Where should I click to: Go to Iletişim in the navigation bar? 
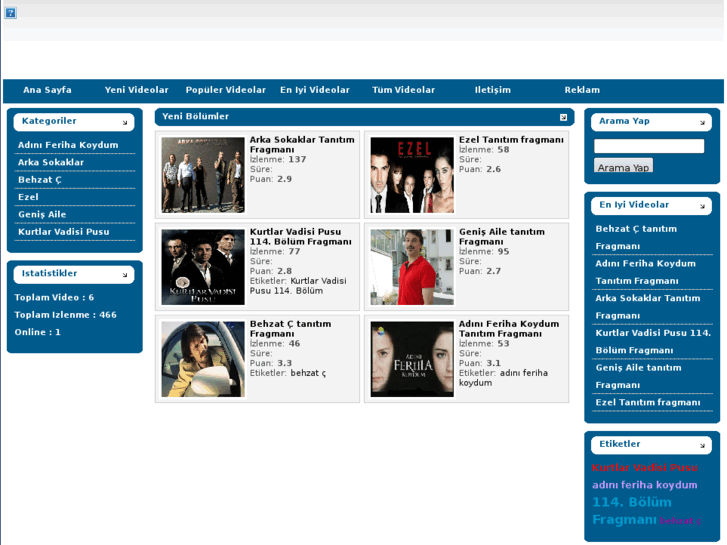[x=493, y=90]
